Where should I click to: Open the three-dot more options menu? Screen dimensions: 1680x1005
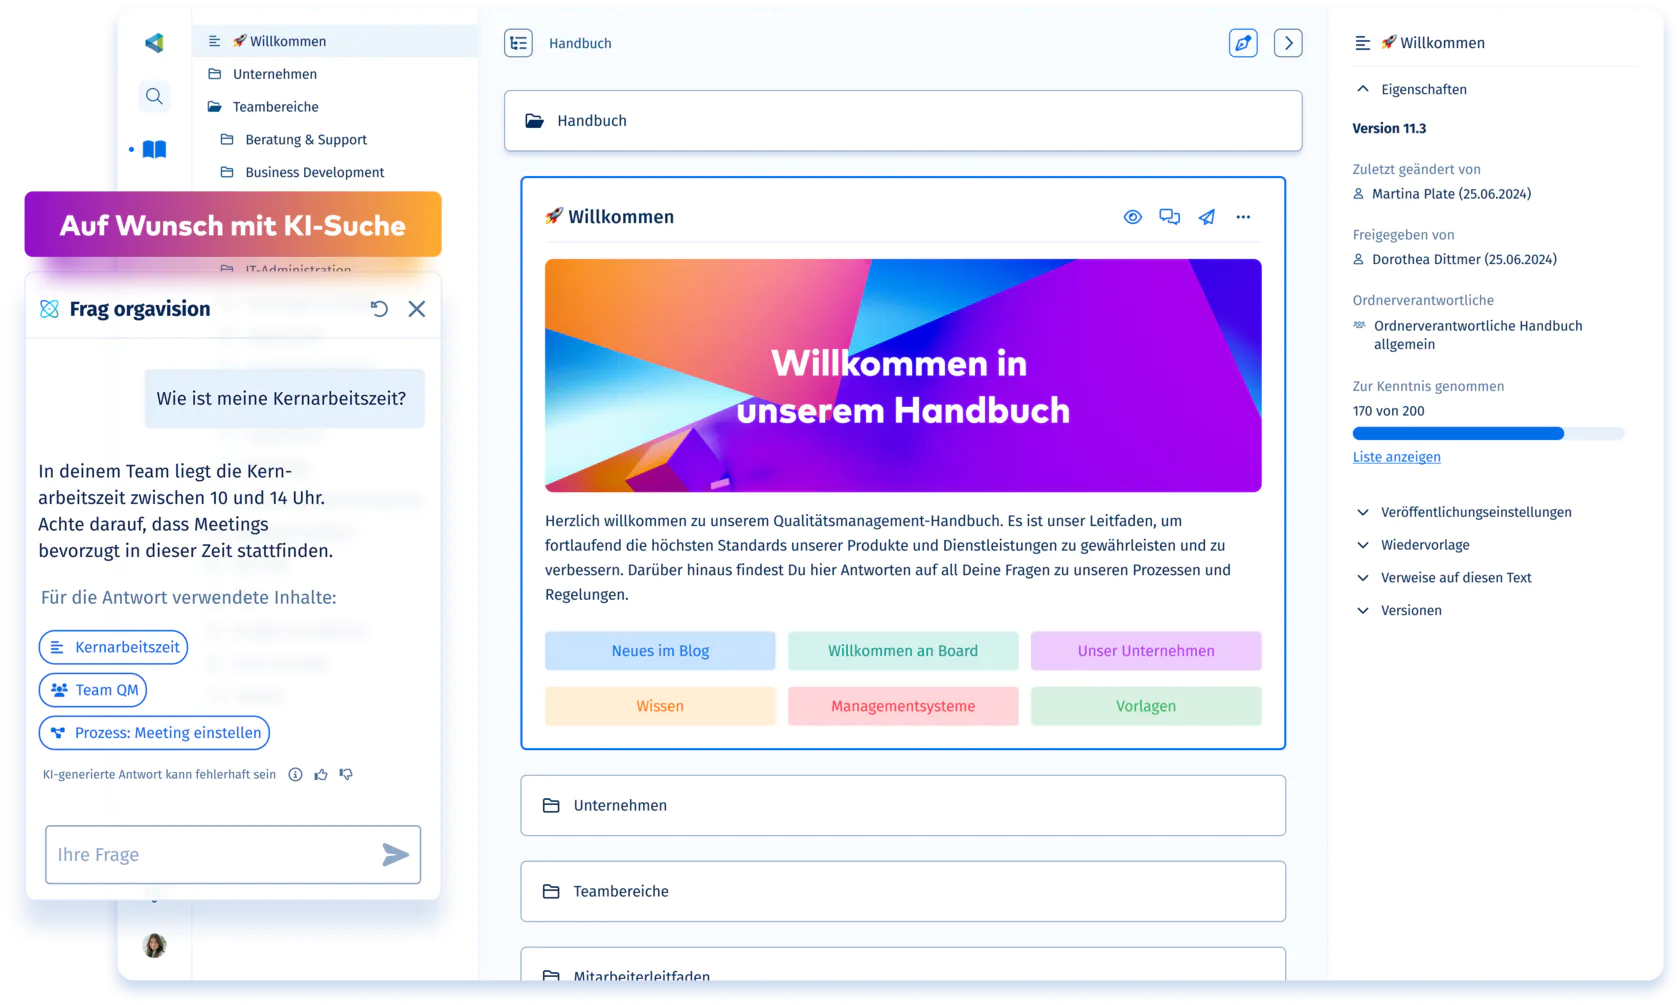(1243, 217)
